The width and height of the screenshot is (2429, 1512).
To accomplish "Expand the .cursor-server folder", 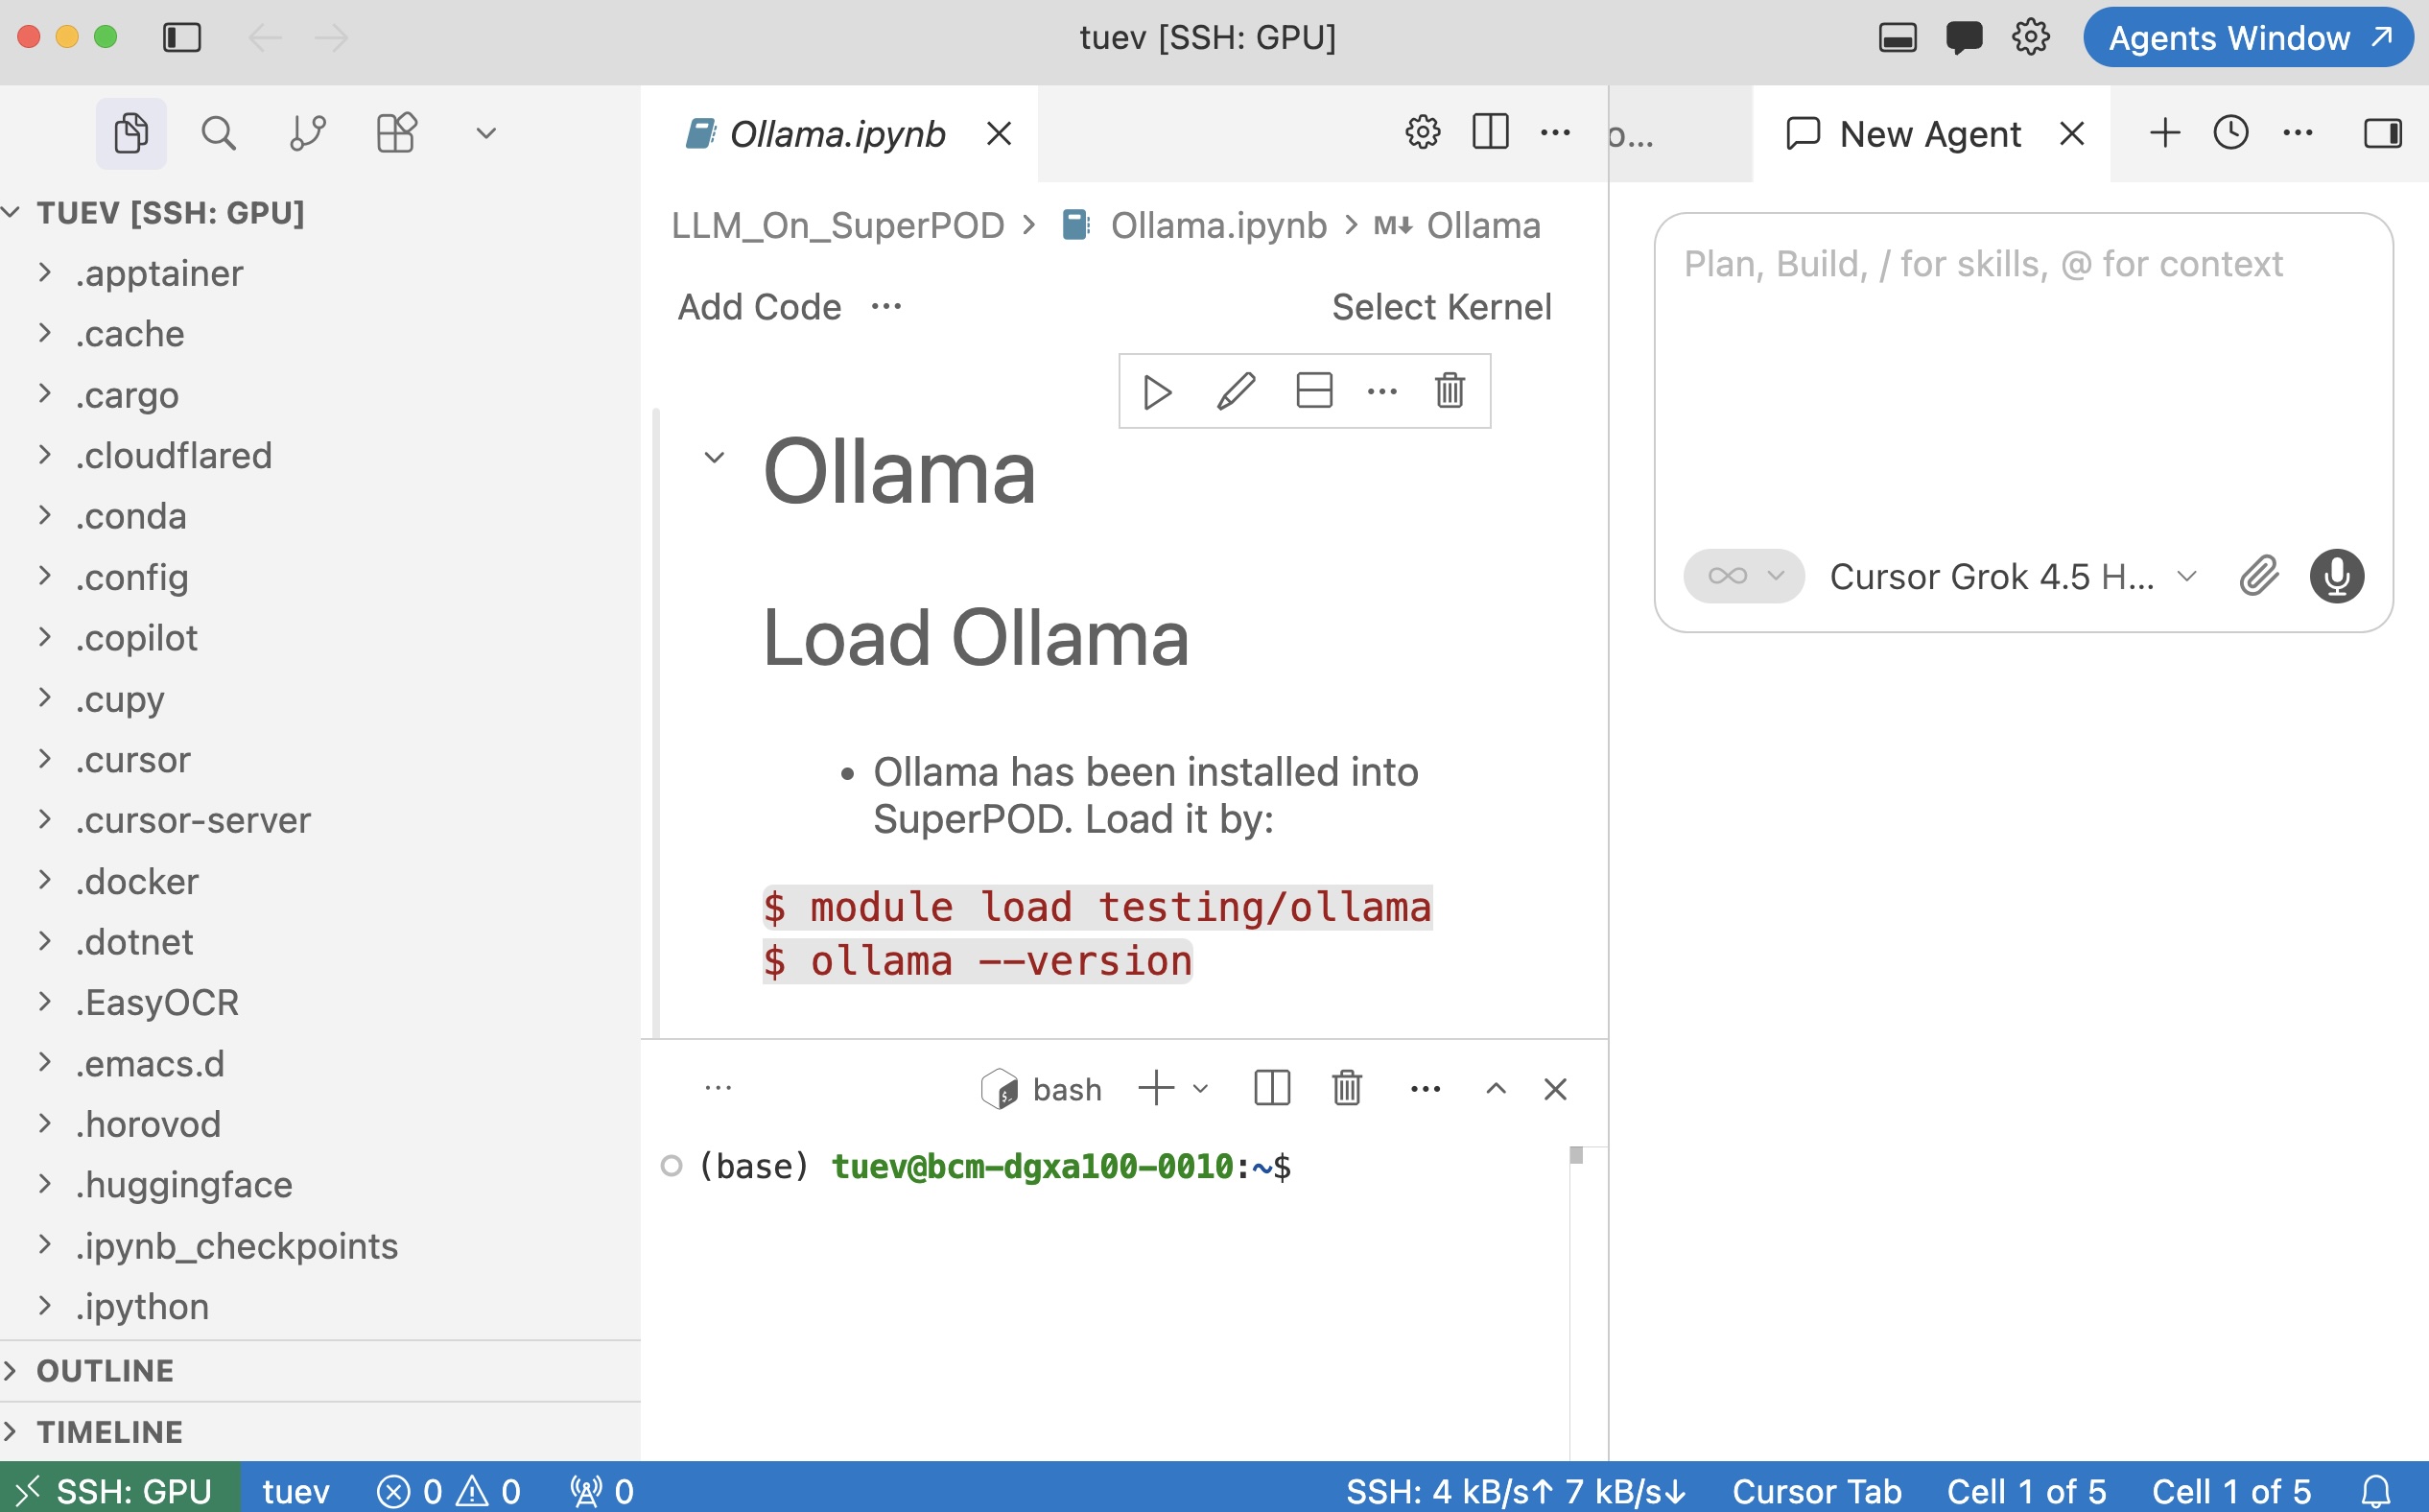I will click(x=320, y=821).
